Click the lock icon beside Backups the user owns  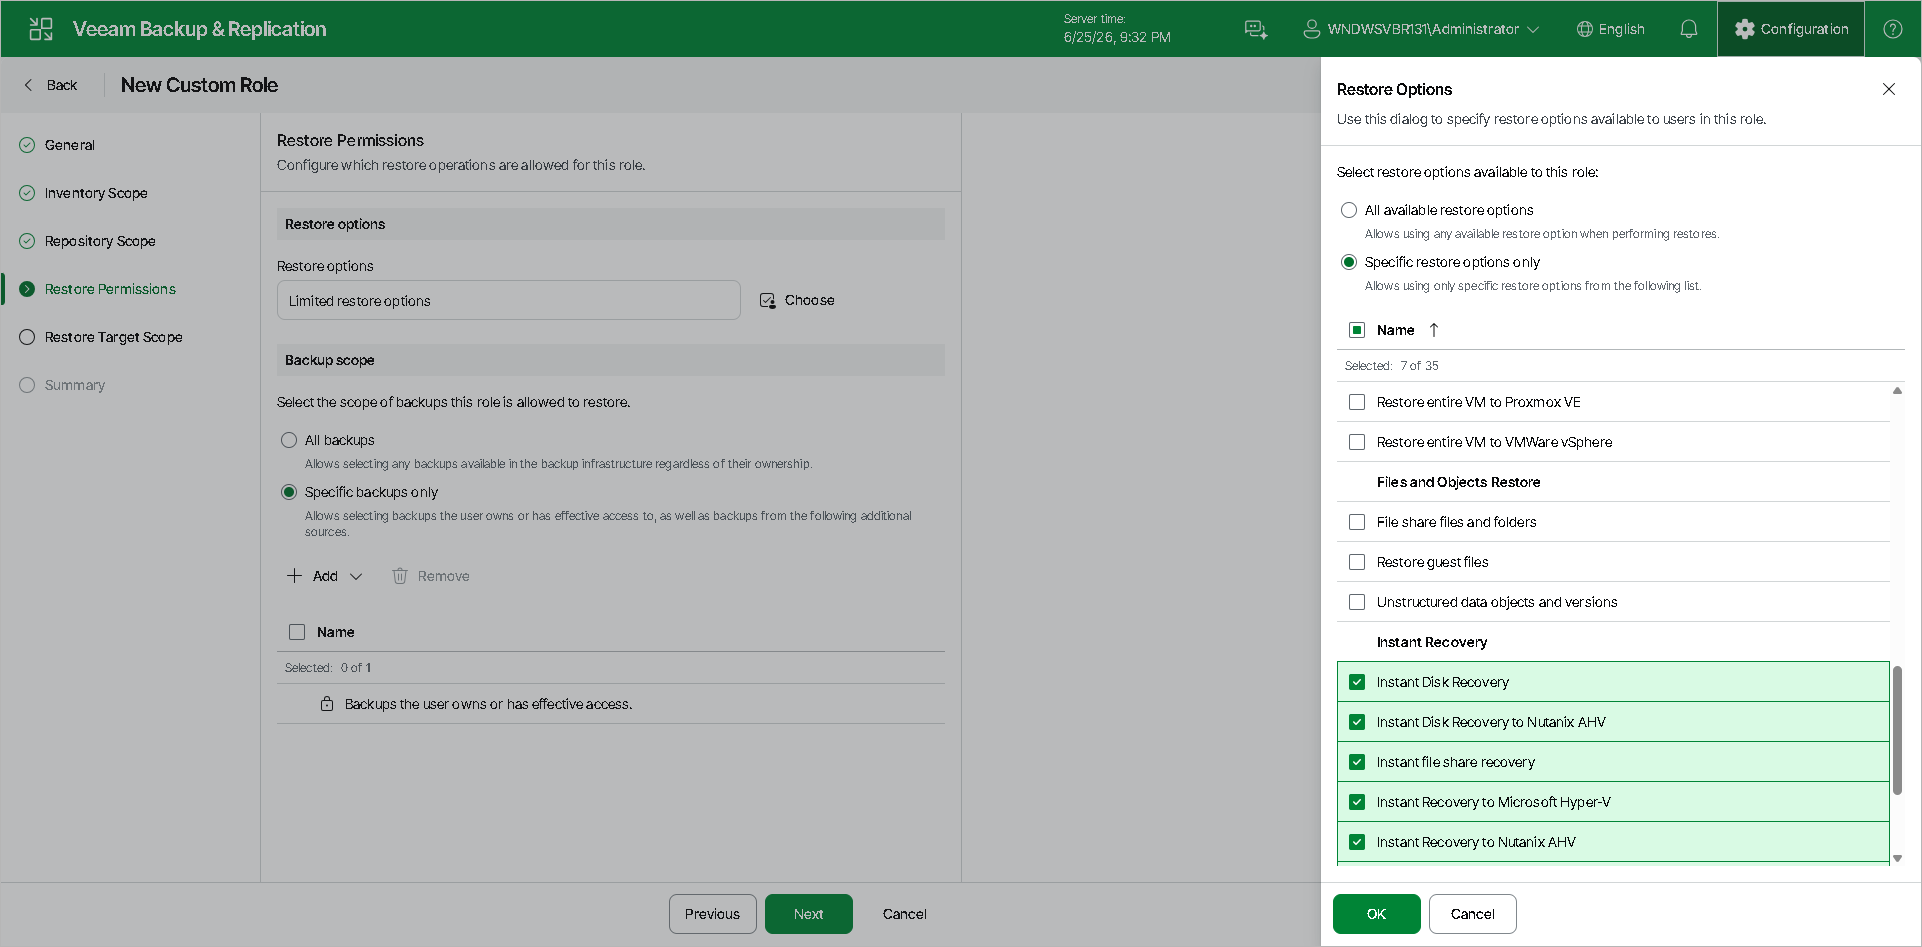coord(327,704)
